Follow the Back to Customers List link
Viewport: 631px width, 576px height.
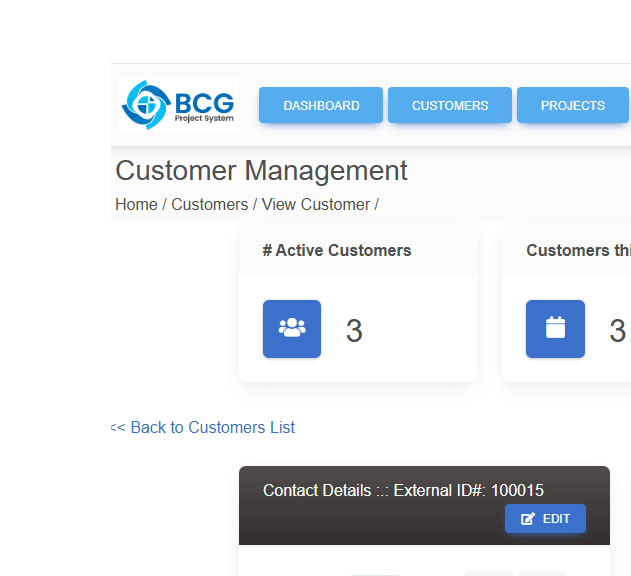click(x=203, y=427)
